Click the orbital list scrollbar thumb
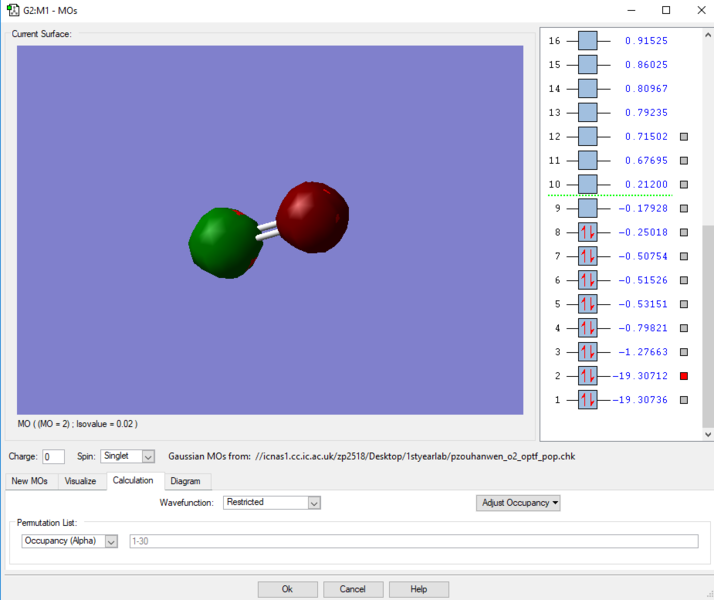This screenshot has height=600, width=714. [708, 325]
